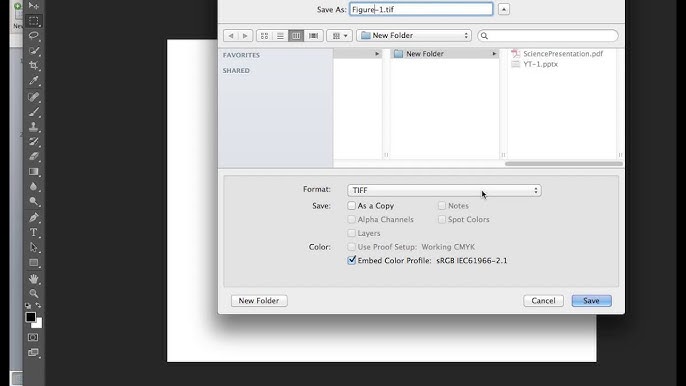This screenshot has height=386, width=686.
Task: Open the white background color picker
Action: coord(38,325)
